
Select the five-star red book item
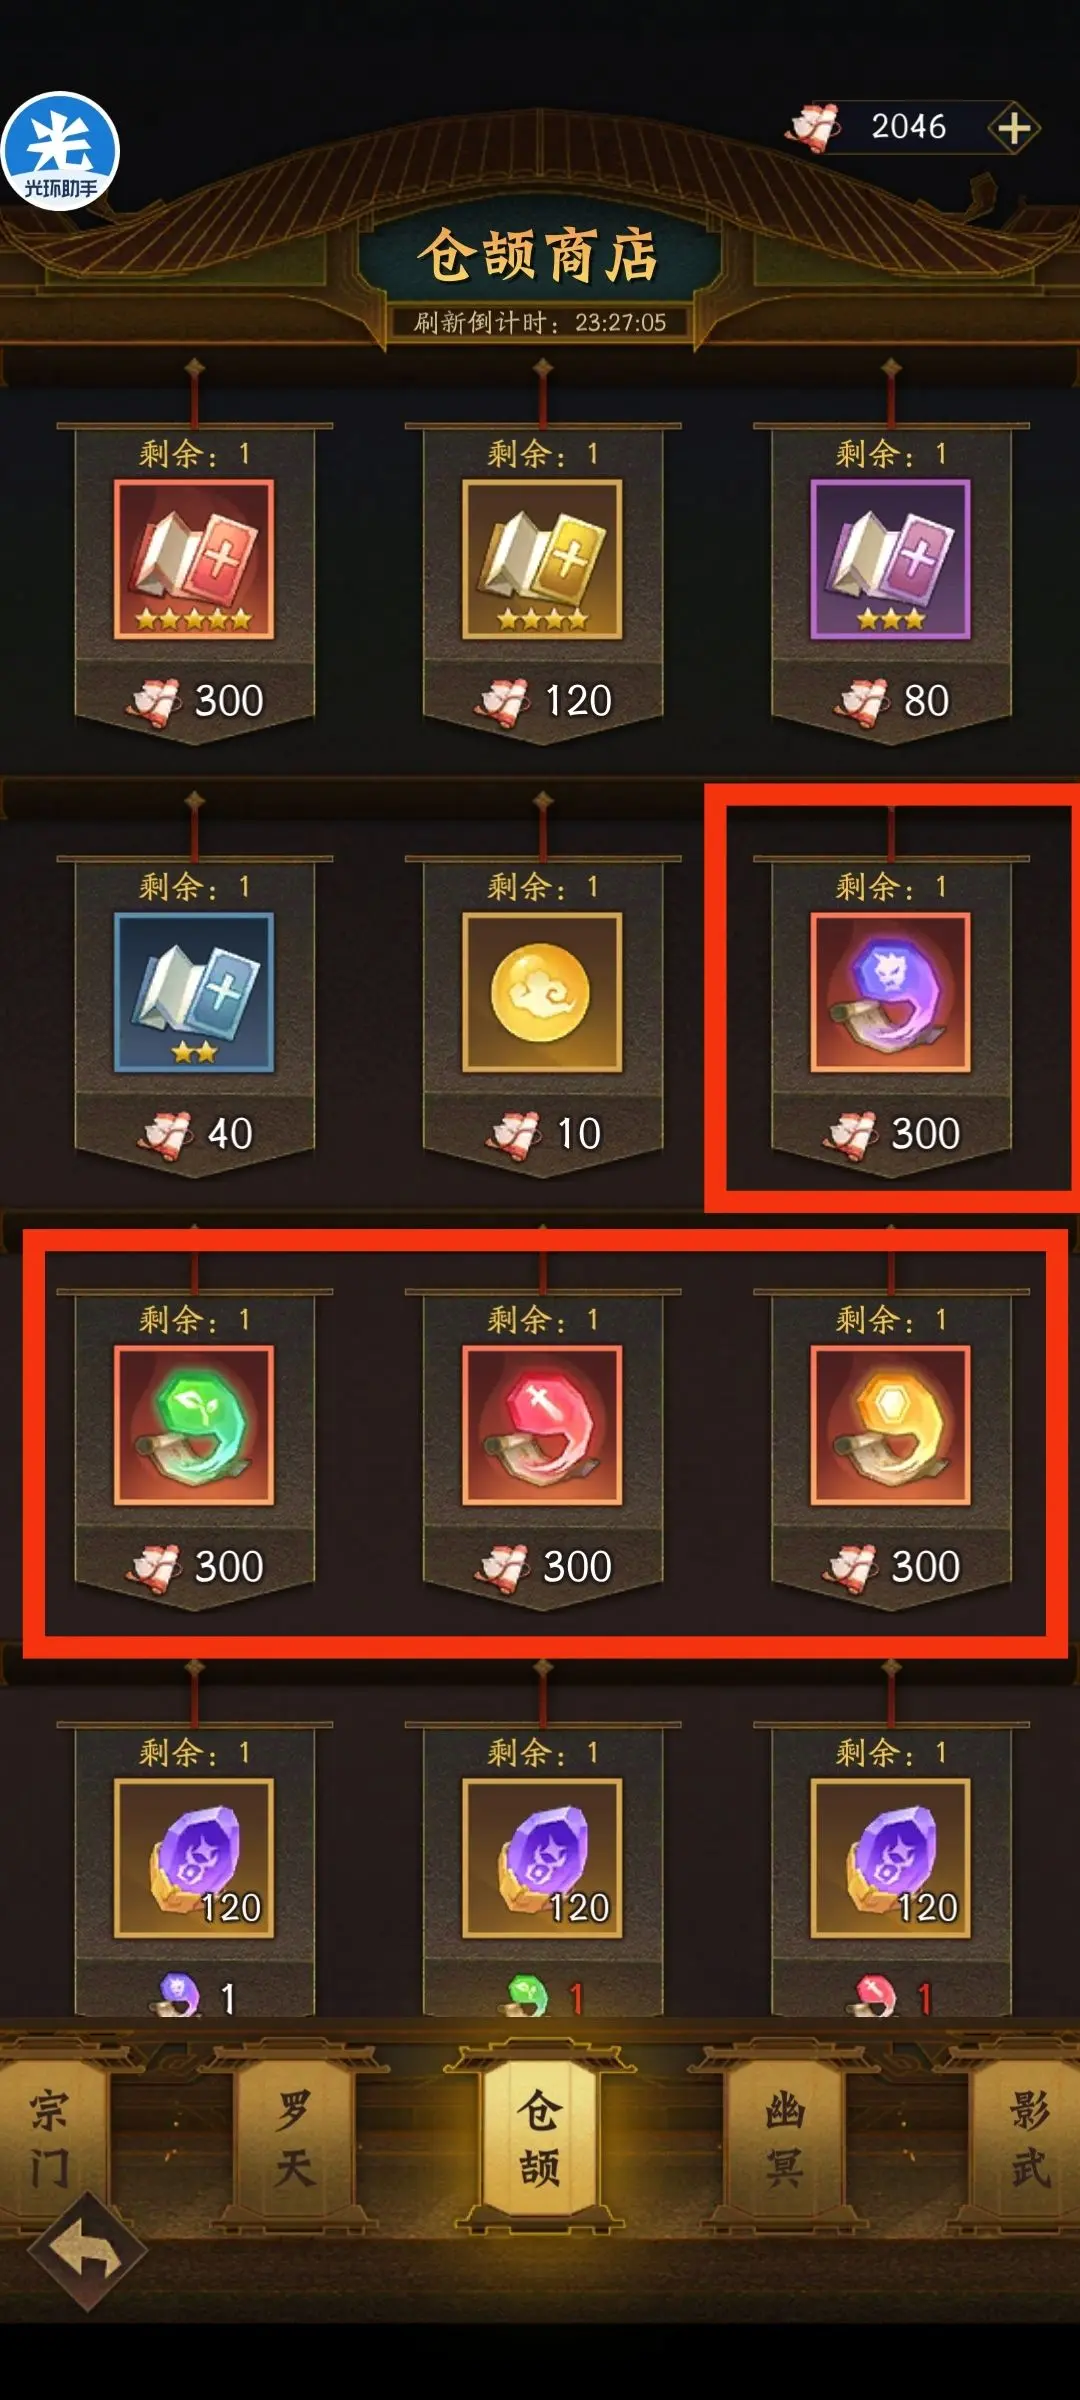194,559
